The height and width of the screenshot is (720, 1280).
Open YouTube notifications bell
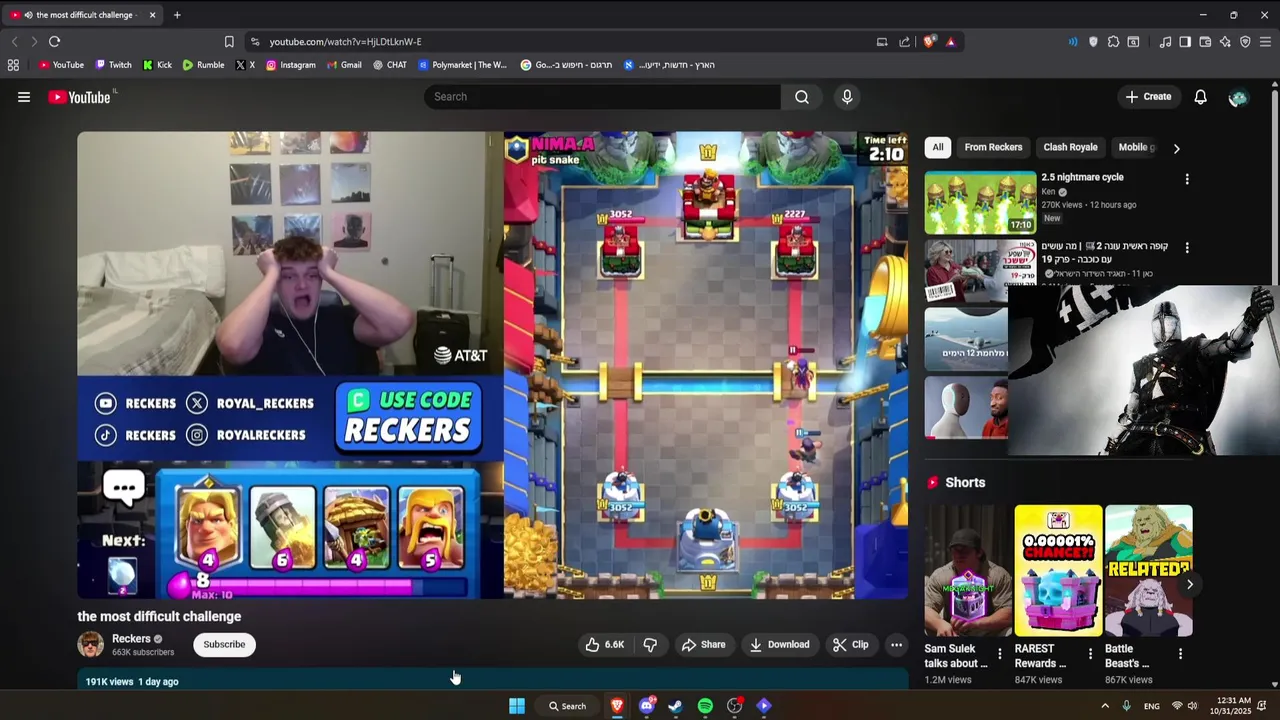[x=1200, y=97]
